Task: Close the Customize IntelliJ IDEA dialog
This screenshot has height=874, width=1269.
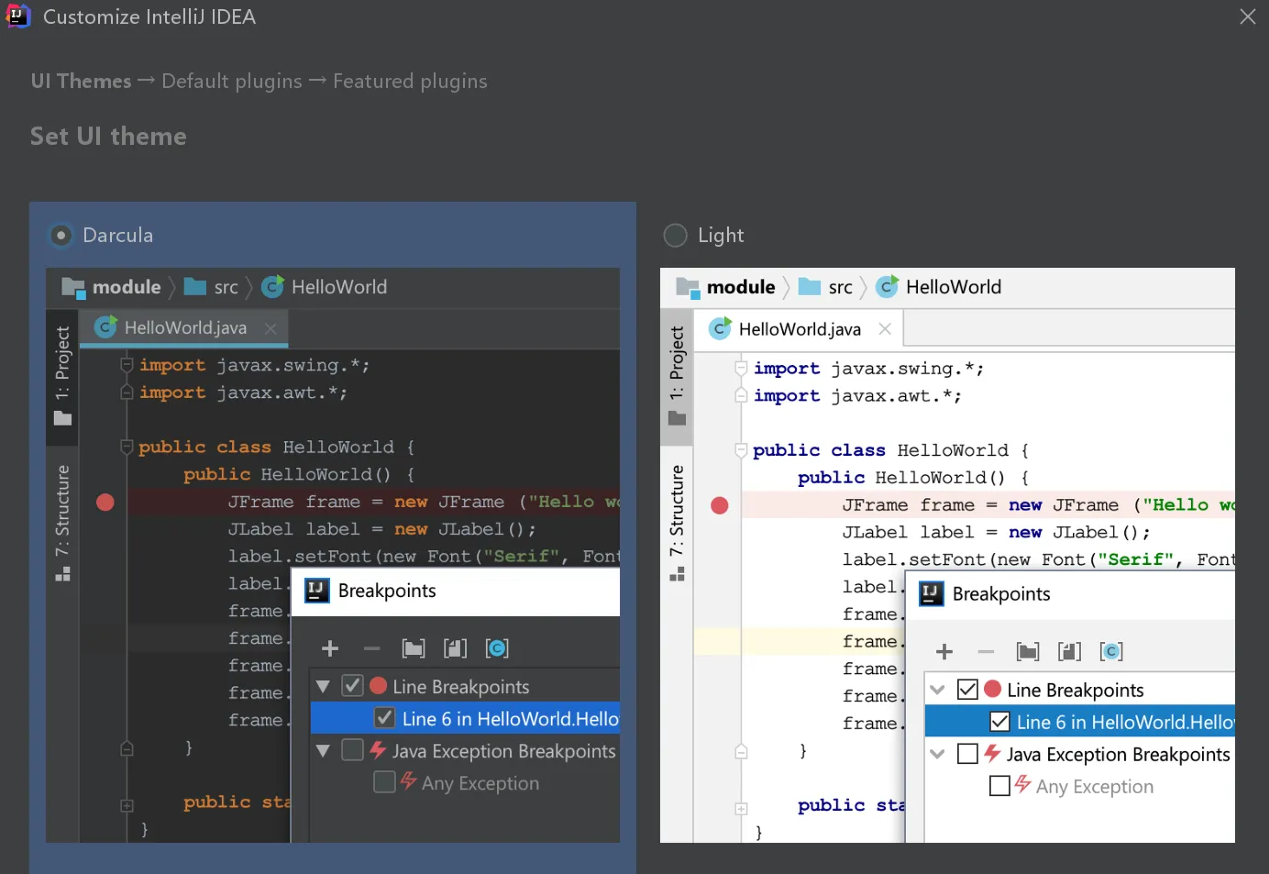Action: tap(1247, 17)
